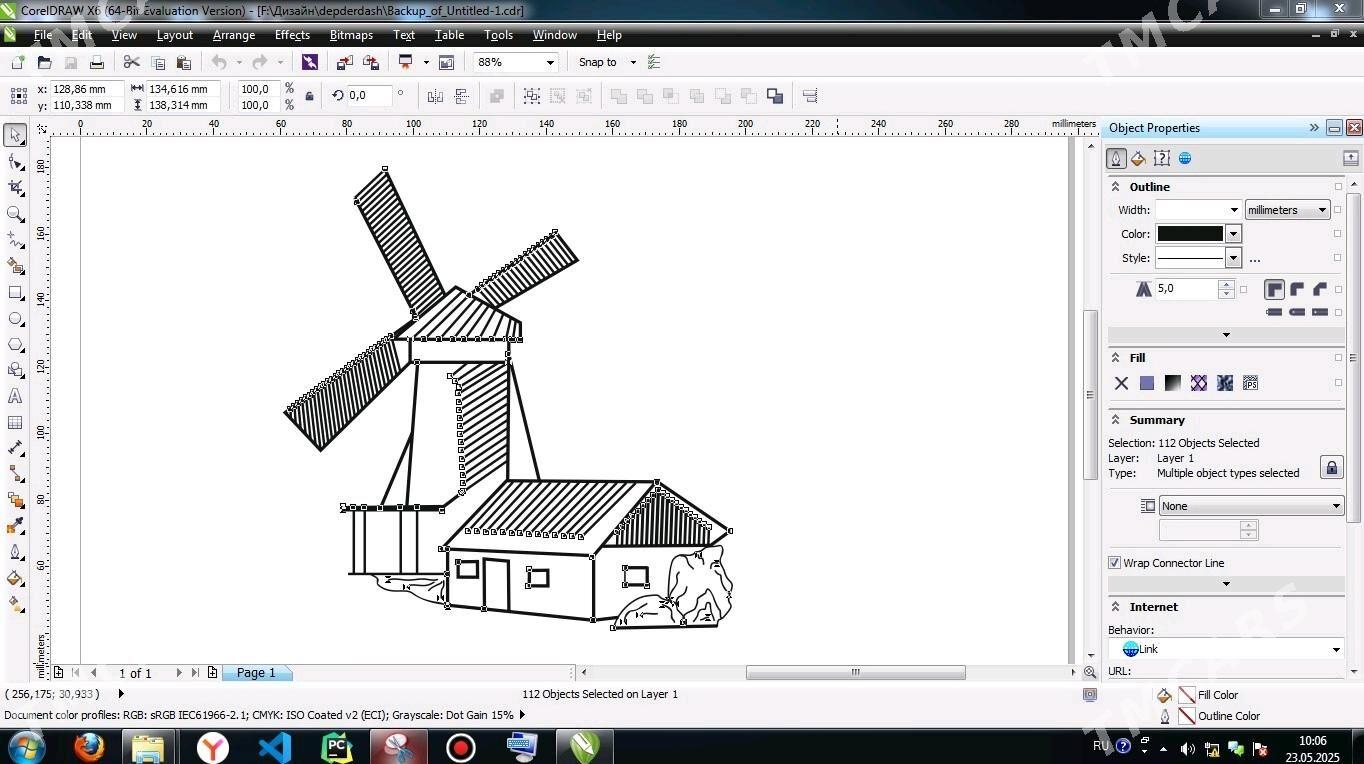Toggle the Wrap Connector Line checkbox
Screen dimensions: 1364x764
click(x=1114, y=563)
